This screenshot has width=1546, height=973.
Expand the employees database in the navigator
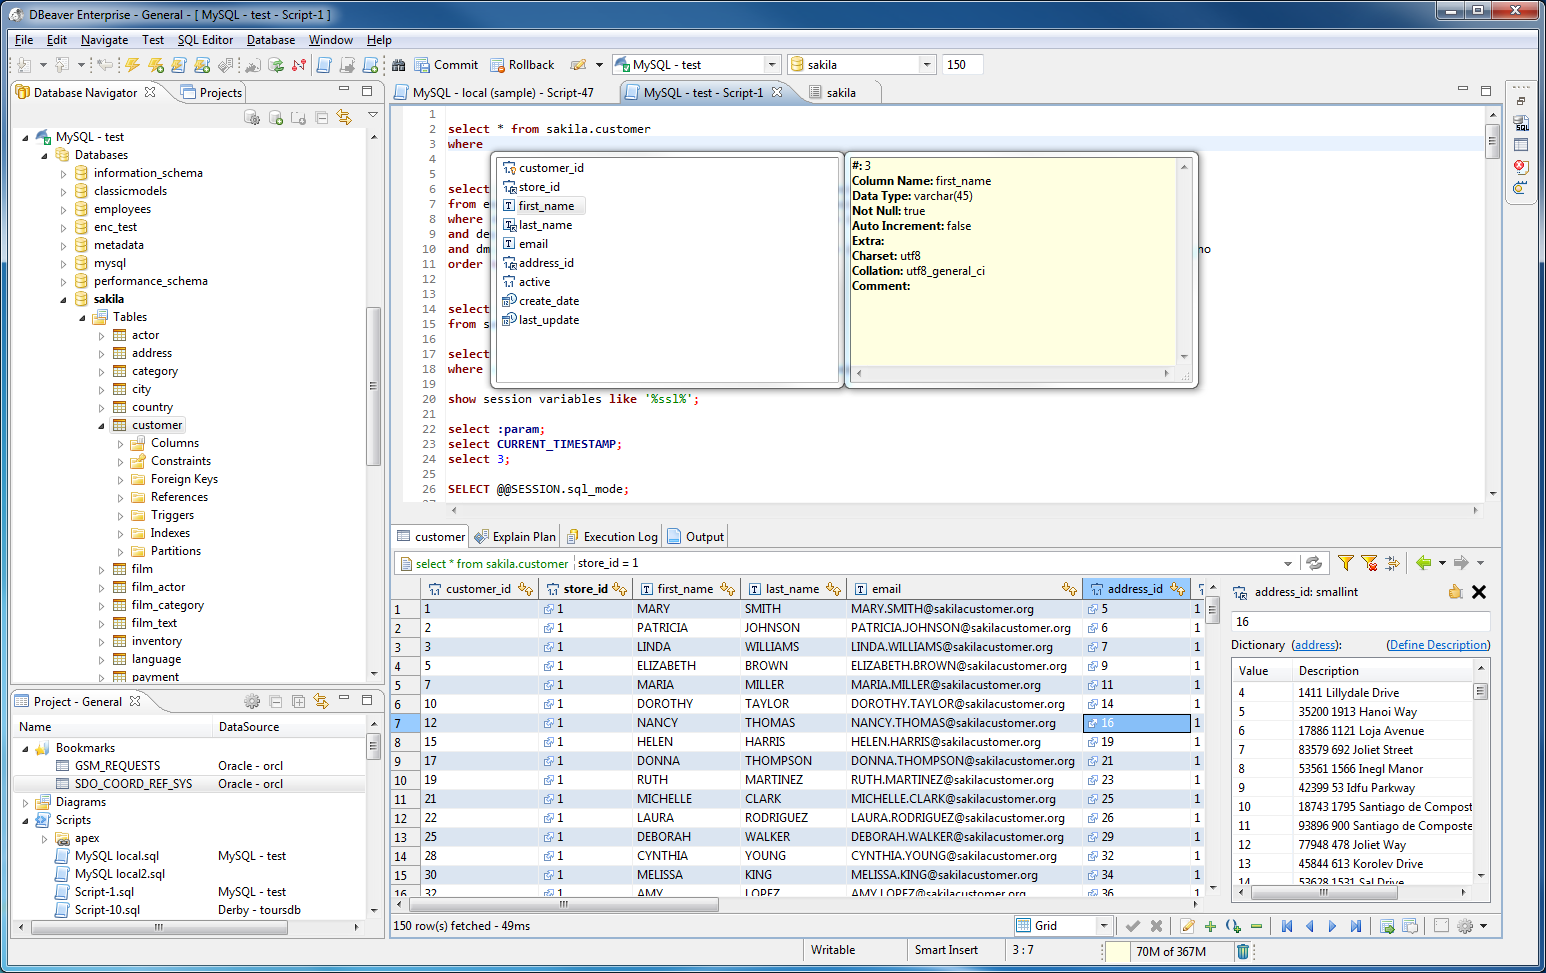[x=63, y=208]
